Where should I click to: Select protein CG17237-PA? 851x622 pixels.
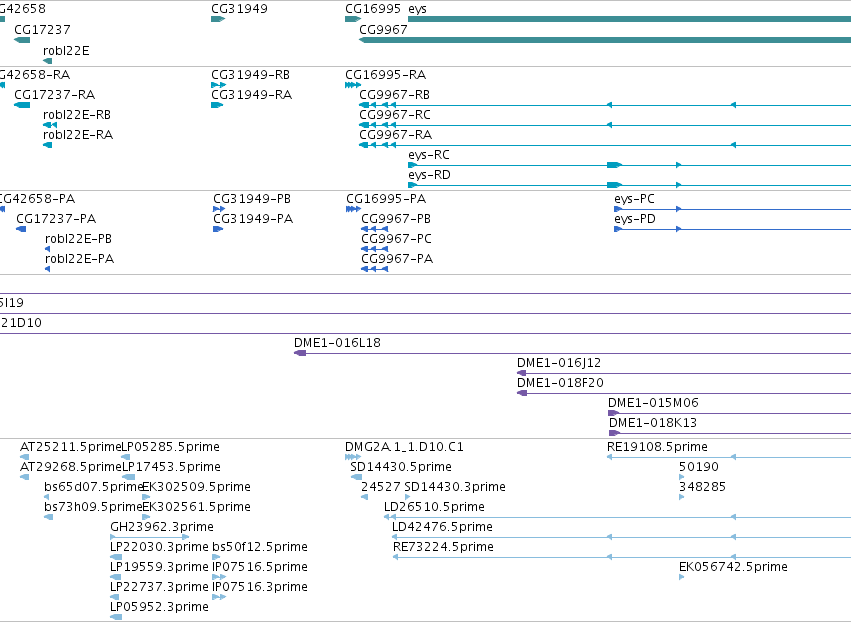click(x=56, y=219)
